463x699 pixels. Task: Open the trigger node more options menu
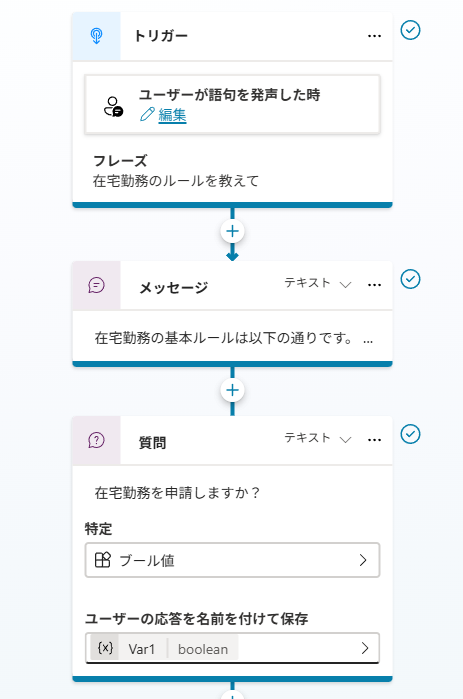coord(374,36)
